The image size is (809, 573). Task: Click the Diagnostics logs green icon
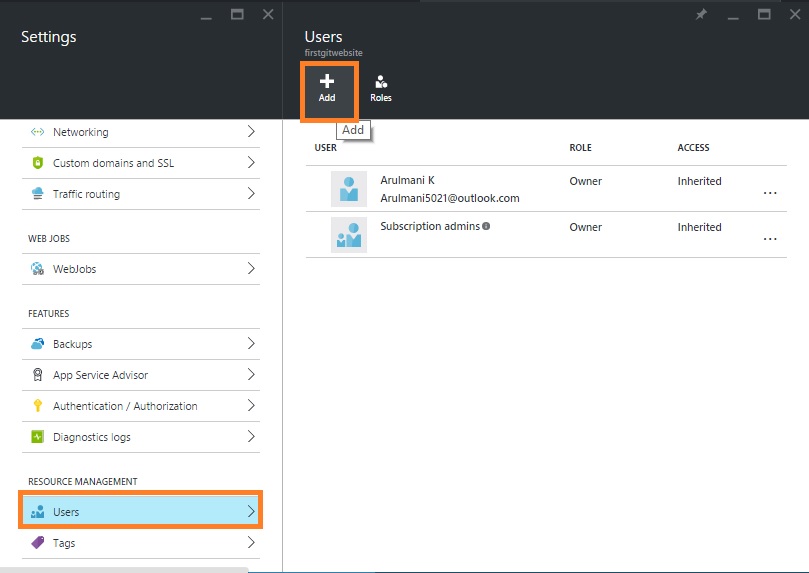[x=38, y=437]
